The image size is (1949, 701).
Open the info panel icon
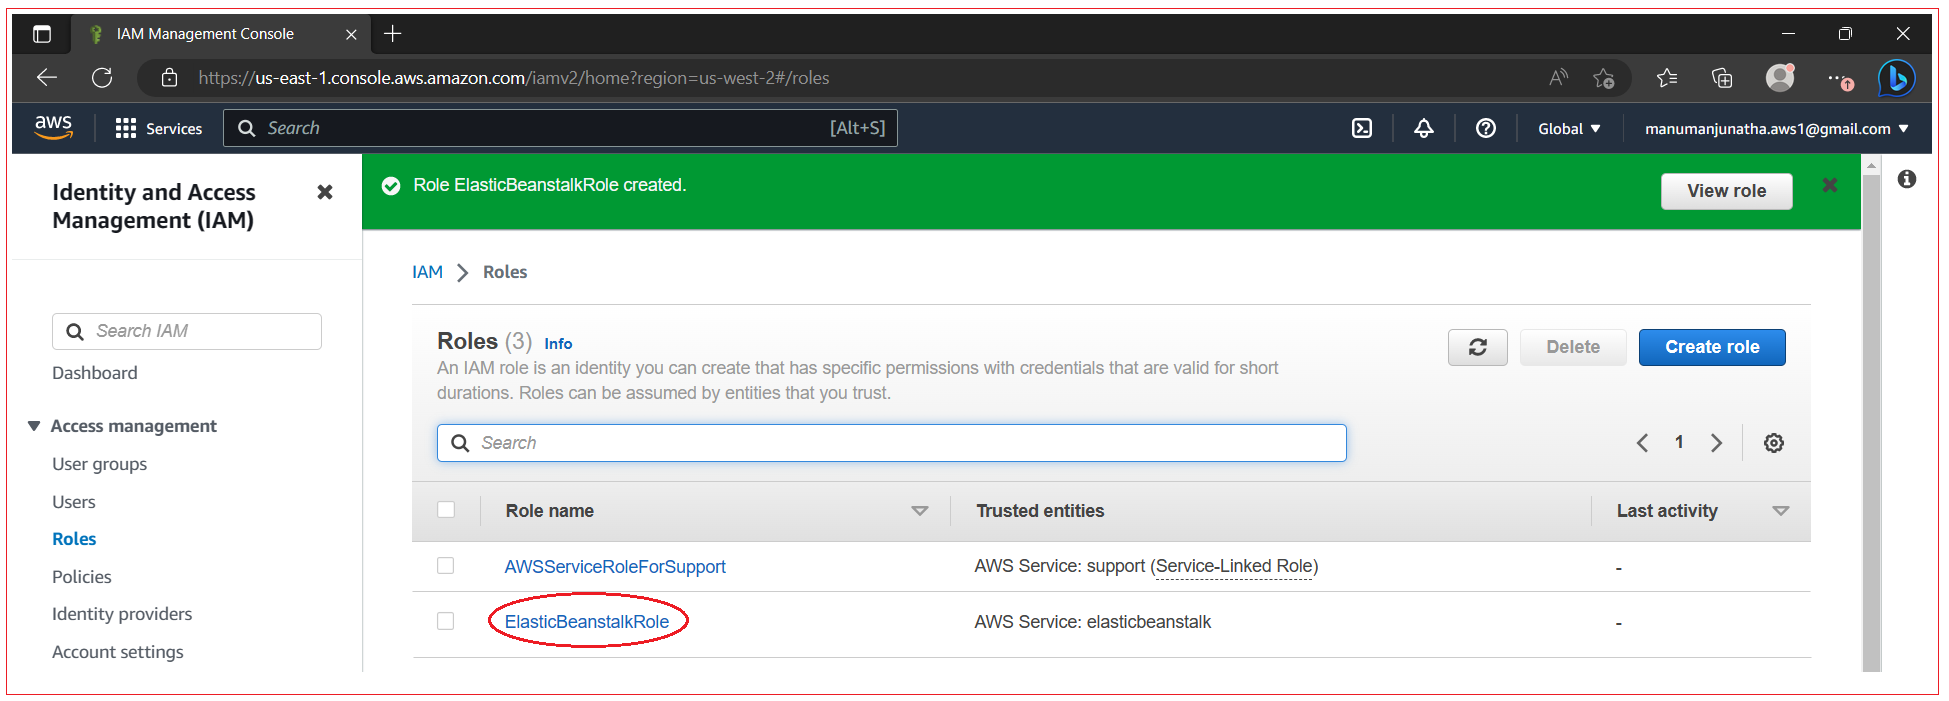[x=1907, y=179]
